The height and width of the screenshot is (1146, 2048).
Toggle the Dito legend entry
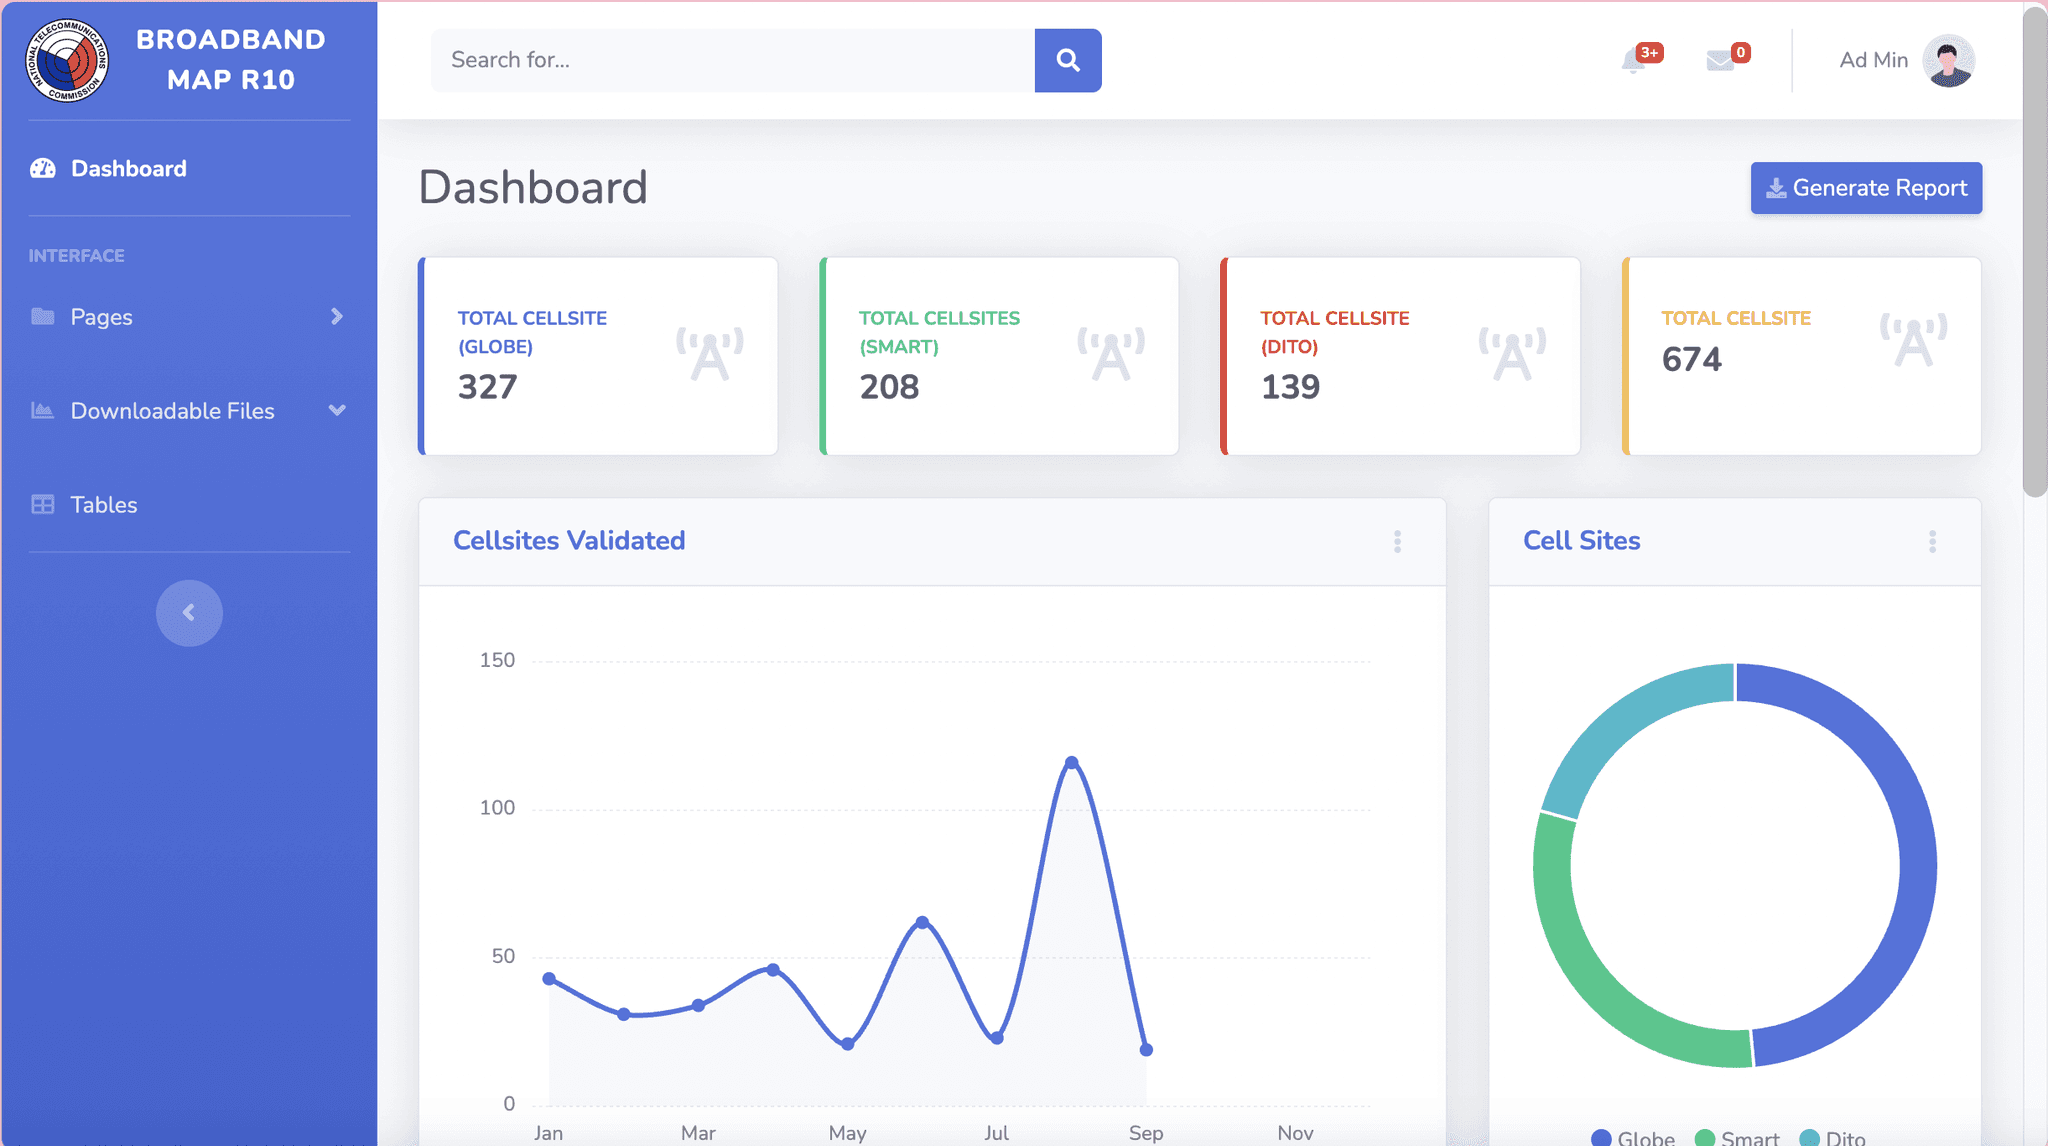tap(1832, 1138)
